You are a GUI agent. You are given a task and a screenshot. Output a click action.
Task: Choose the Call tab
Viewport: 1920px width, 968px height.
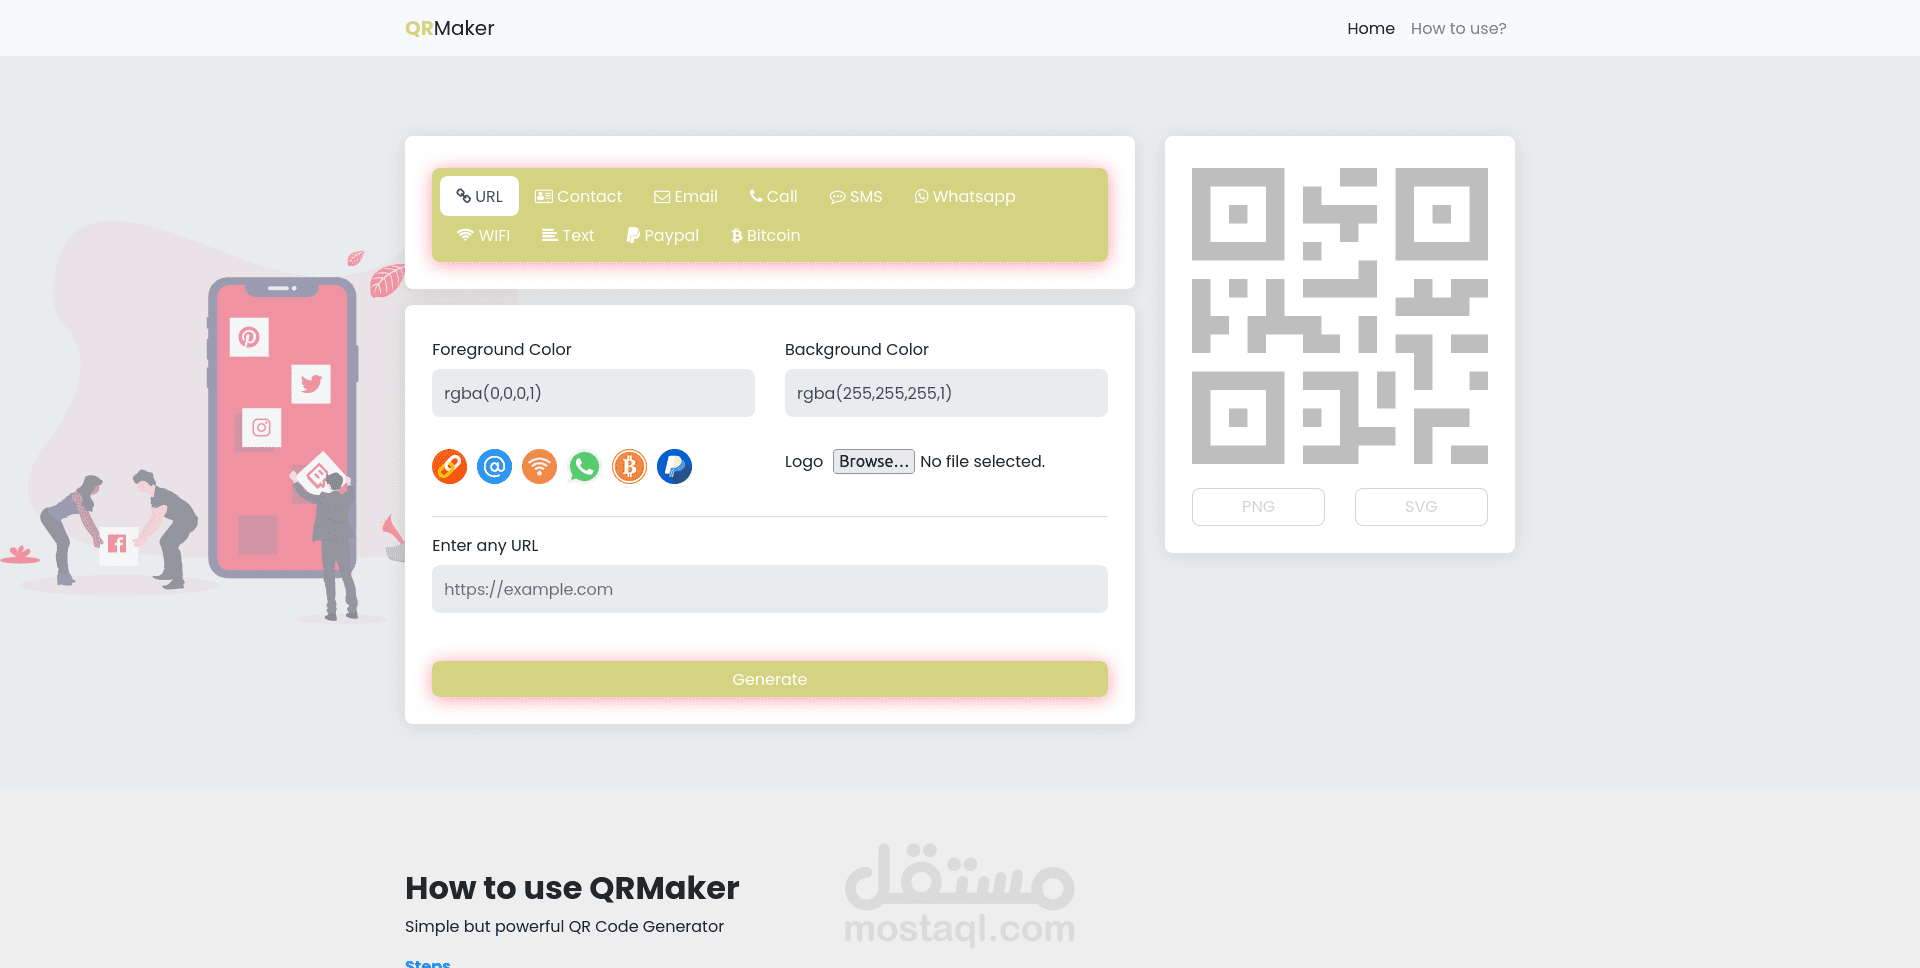(x=774, y=196)
